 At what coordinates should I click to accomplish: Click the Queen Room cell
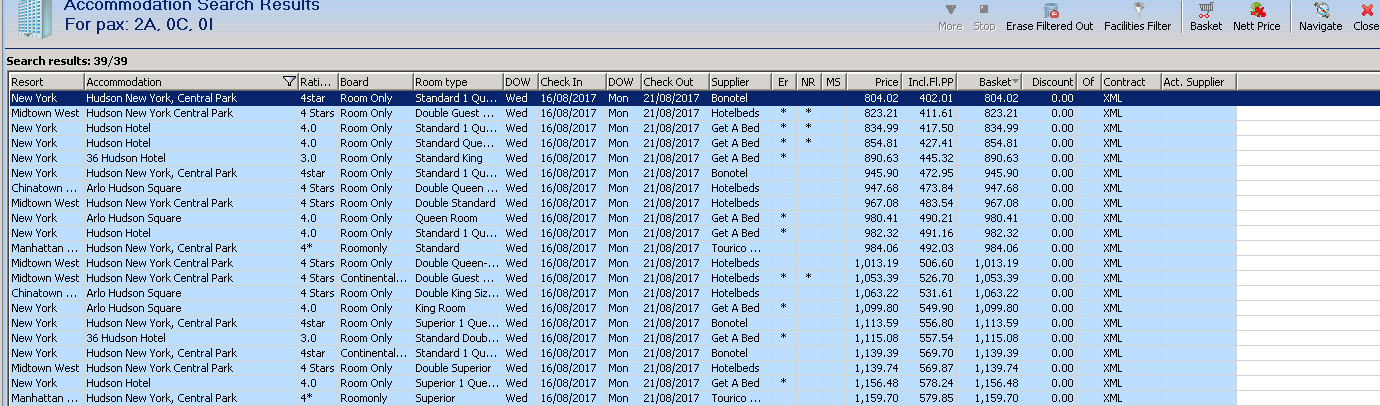click(458, 218)
